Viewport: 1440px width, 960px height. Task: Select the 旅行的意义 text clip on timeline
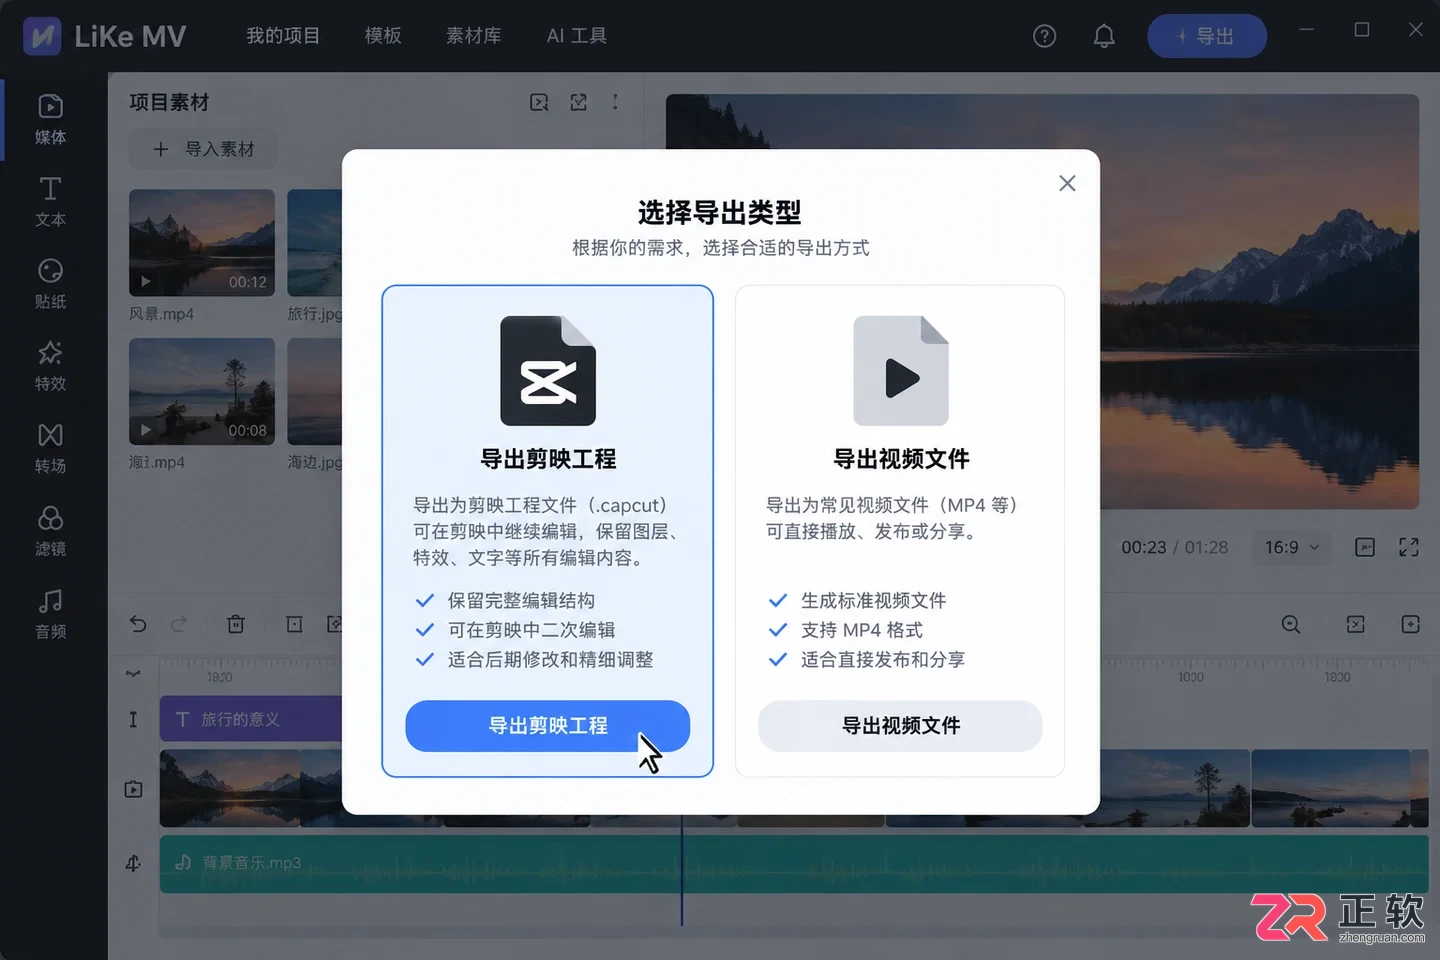(250, 719)
